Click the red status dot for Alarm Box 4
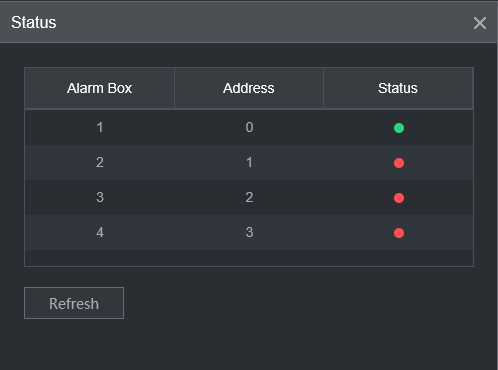The width and height of the screenshot is (498, 370). pos(399,233)
